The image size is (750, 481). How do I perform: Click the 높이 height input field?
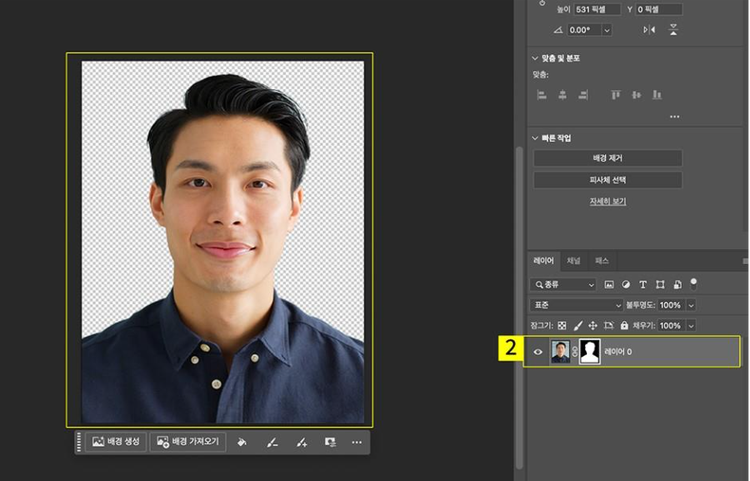click(596, 9)
